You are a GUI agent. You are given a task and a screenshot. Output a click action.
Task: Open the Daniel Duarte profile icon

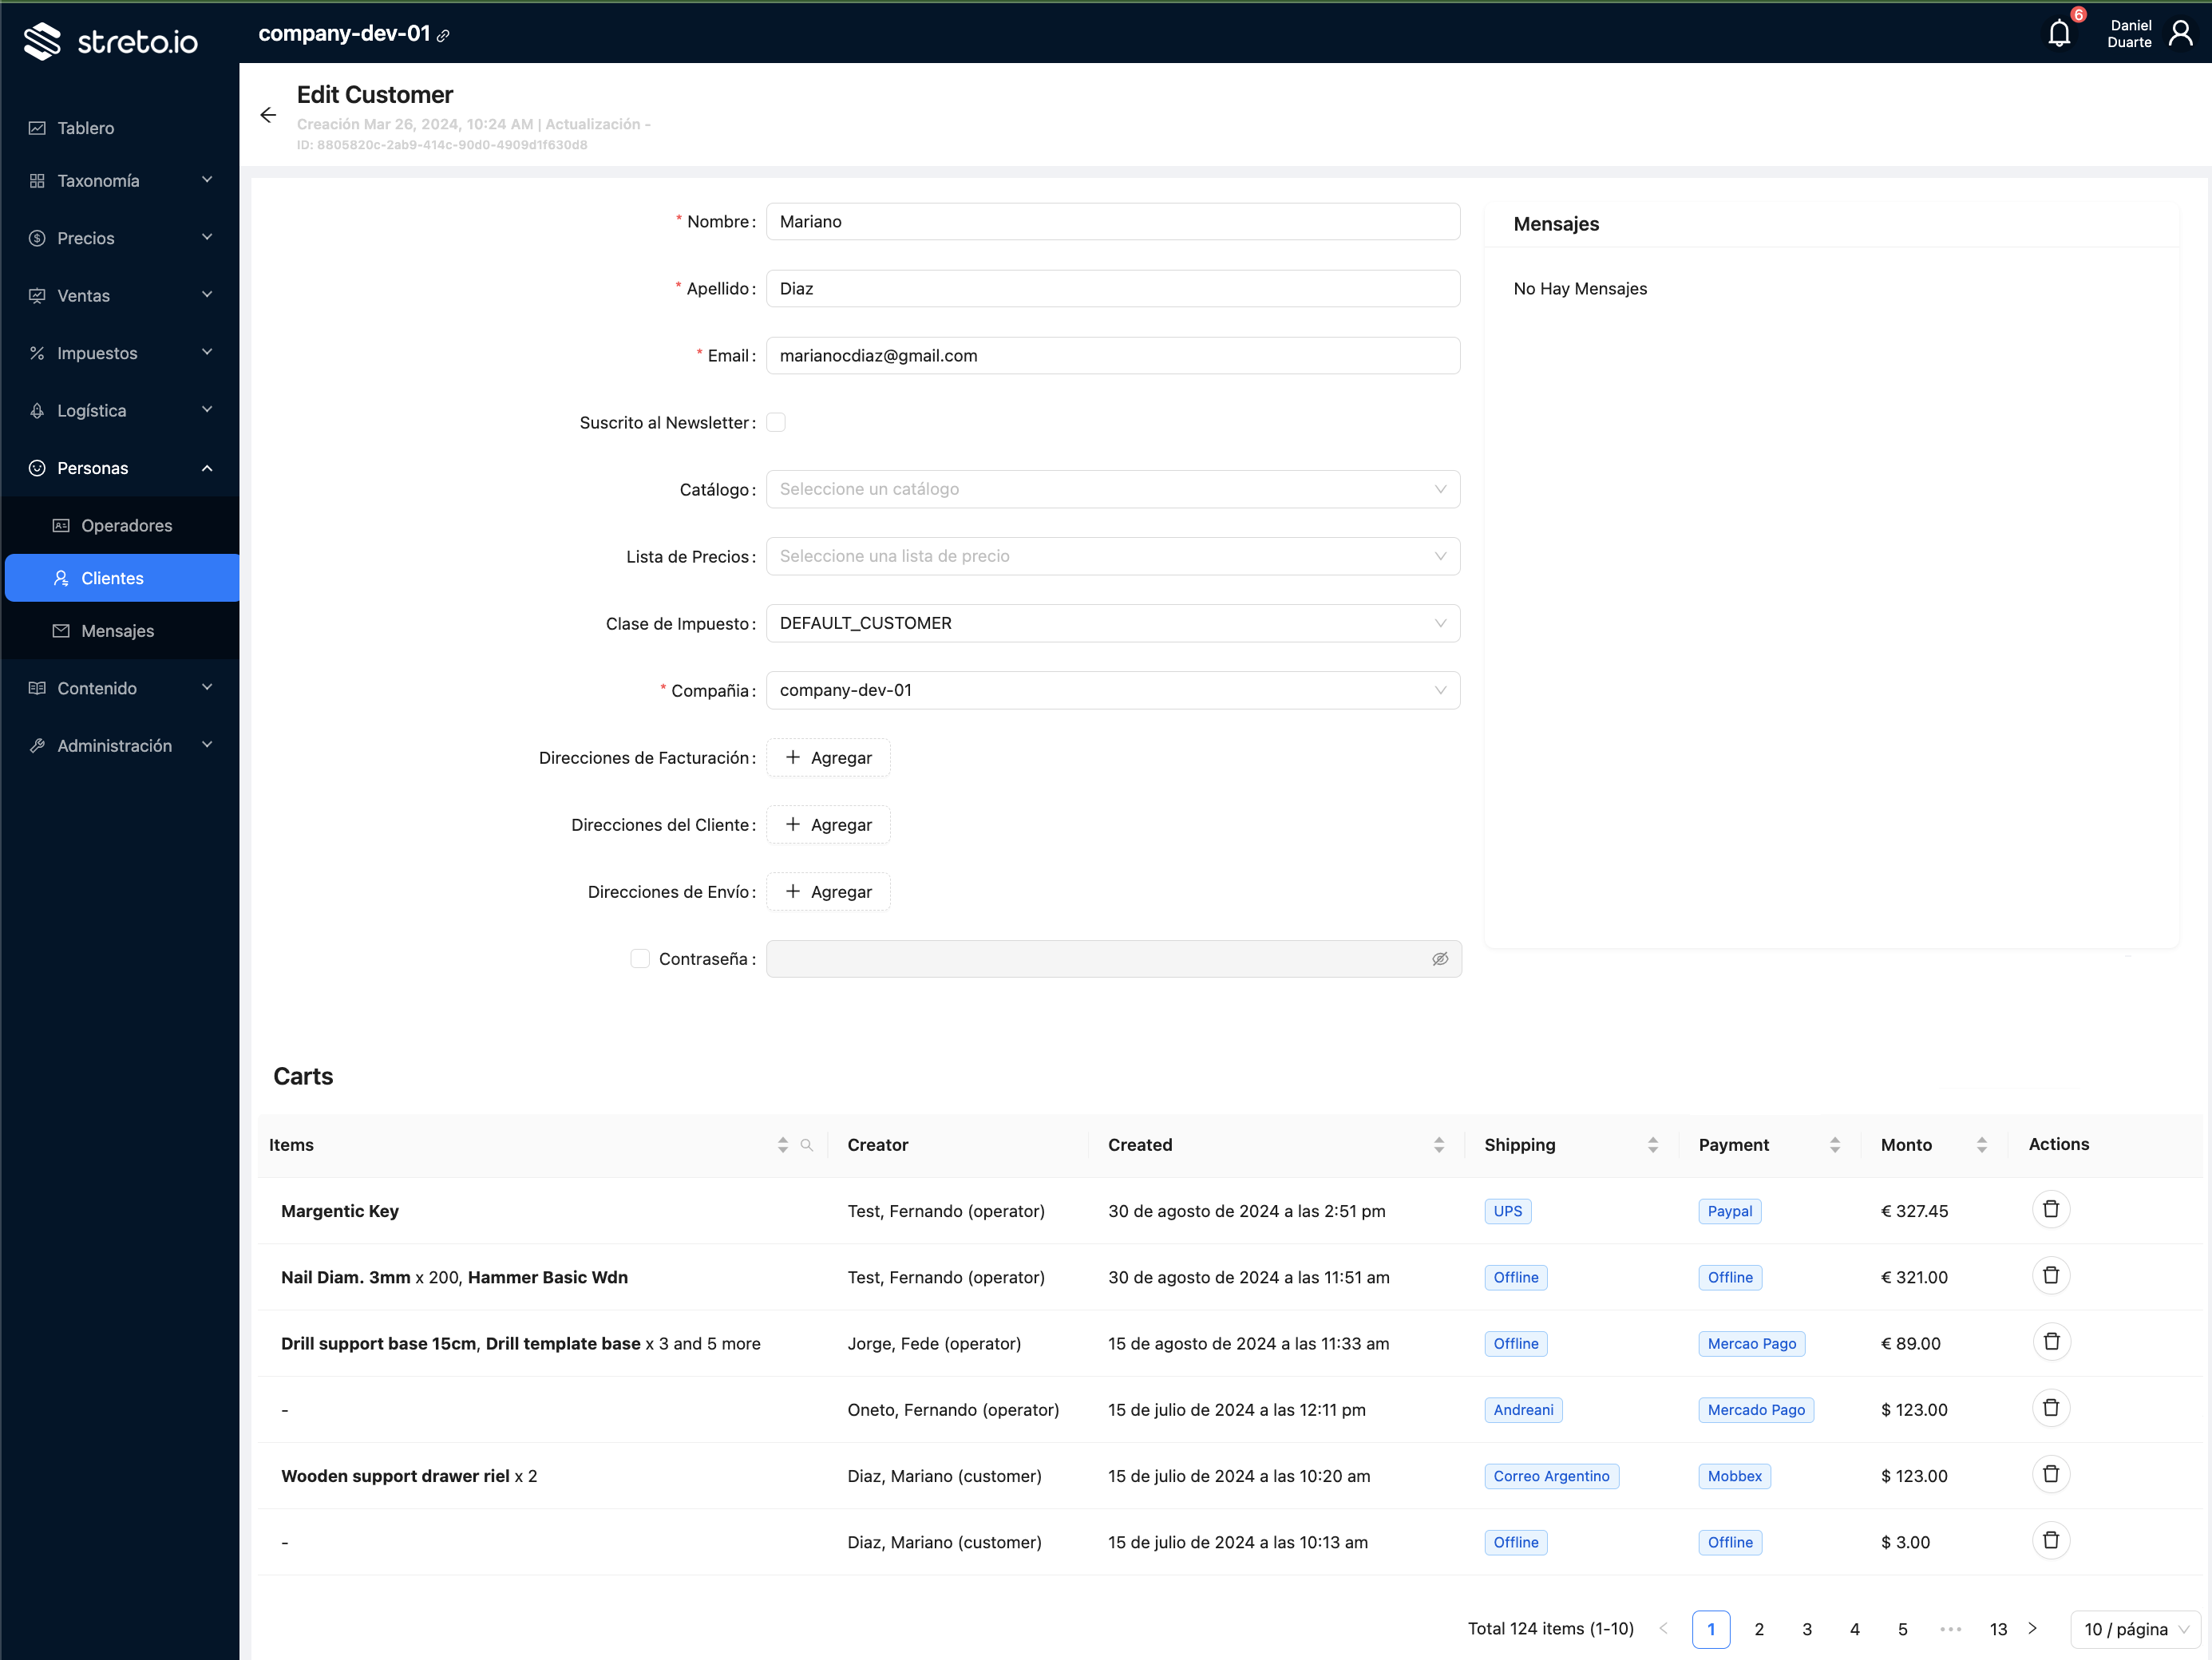pyautogui.click(x=2181, y=31)
